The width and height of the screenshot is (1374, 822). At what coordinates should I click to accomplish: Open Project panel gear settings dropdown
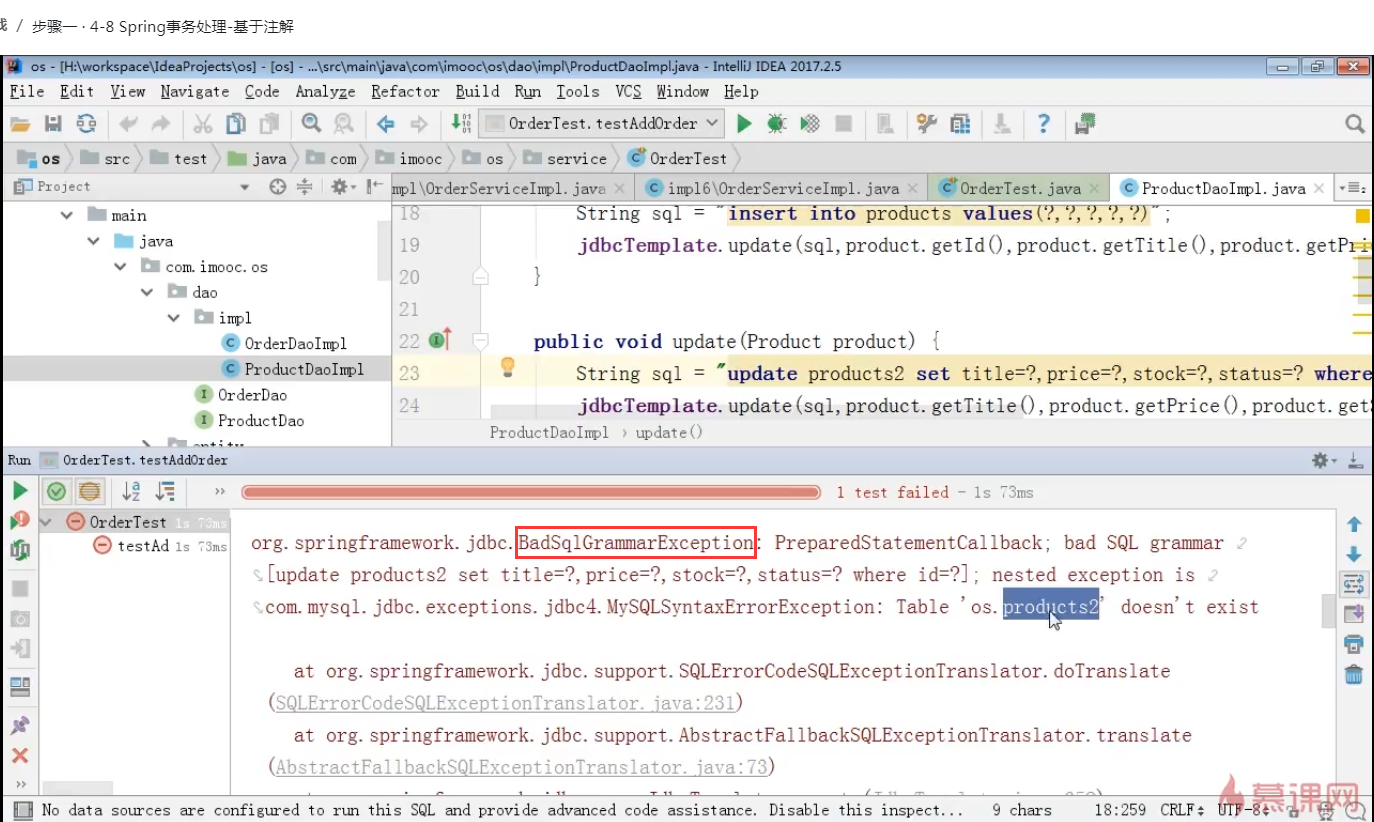pos(342,187)
